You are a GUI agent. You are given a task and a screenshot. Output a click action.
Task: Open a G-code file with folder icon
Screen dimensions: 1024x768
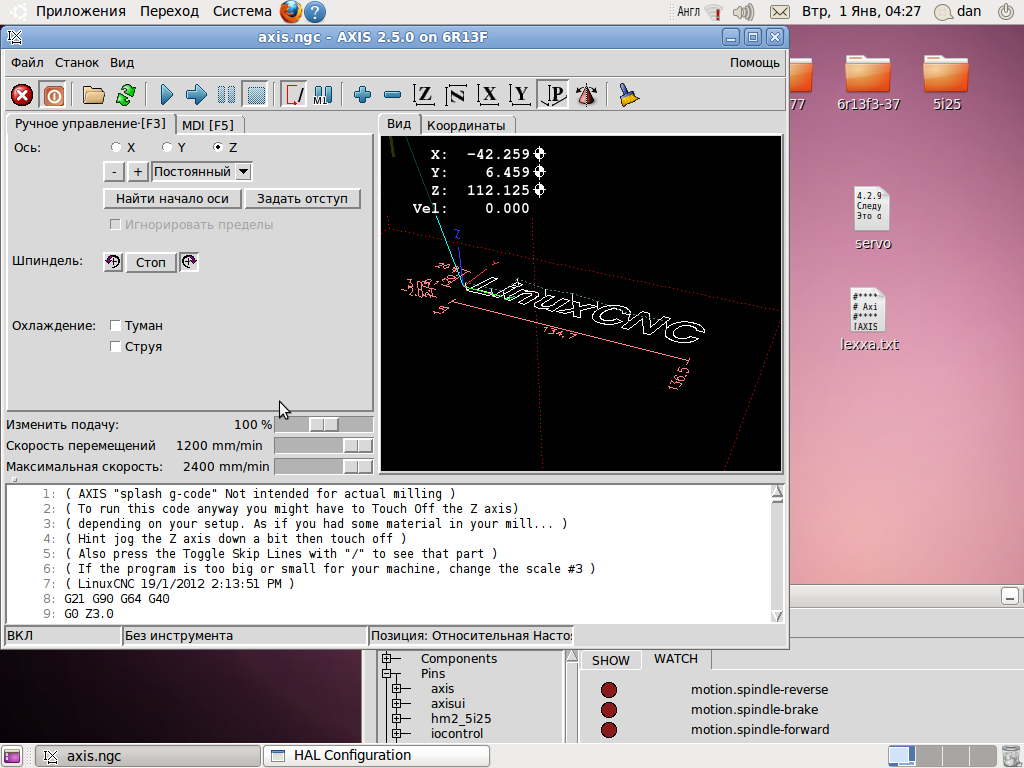(x=94, y=95)
